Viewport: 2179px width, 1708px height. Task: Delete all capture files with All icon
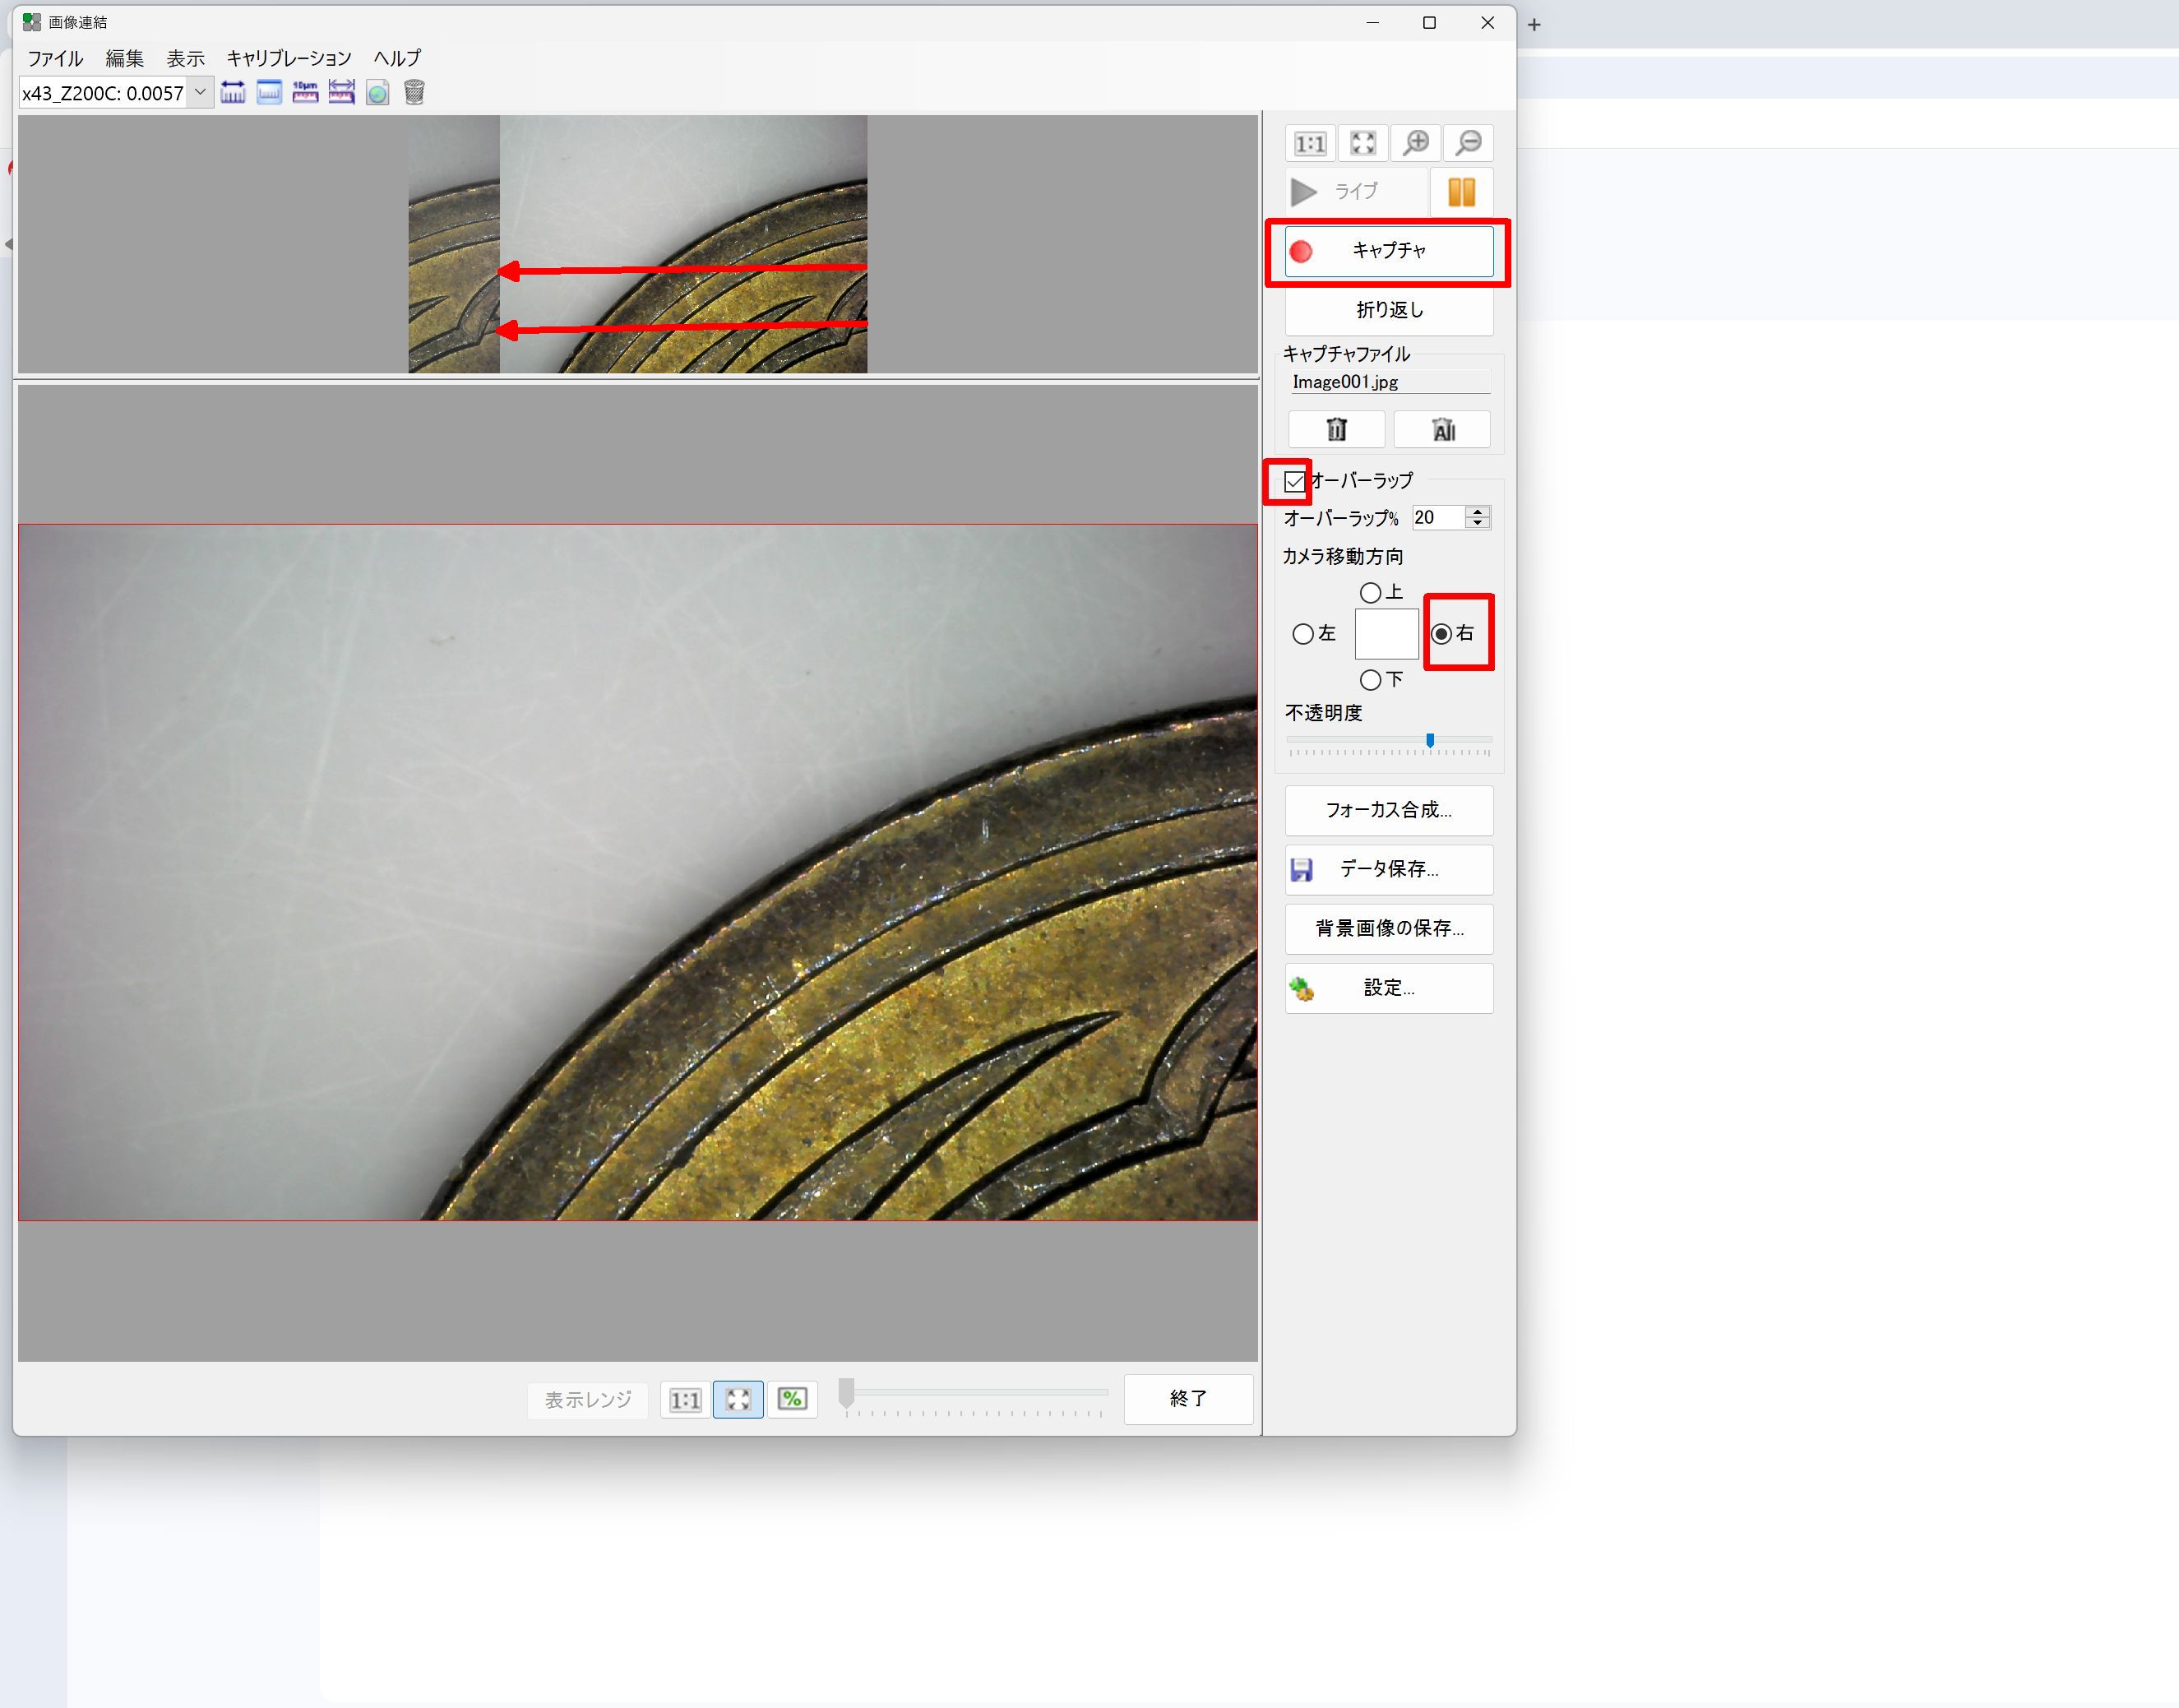1443,430
